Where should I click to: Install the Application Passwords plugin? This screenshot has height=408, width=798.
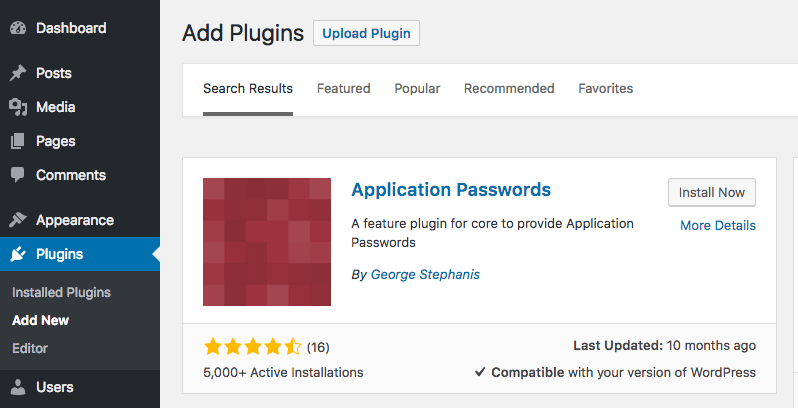[x=711, y=192]
